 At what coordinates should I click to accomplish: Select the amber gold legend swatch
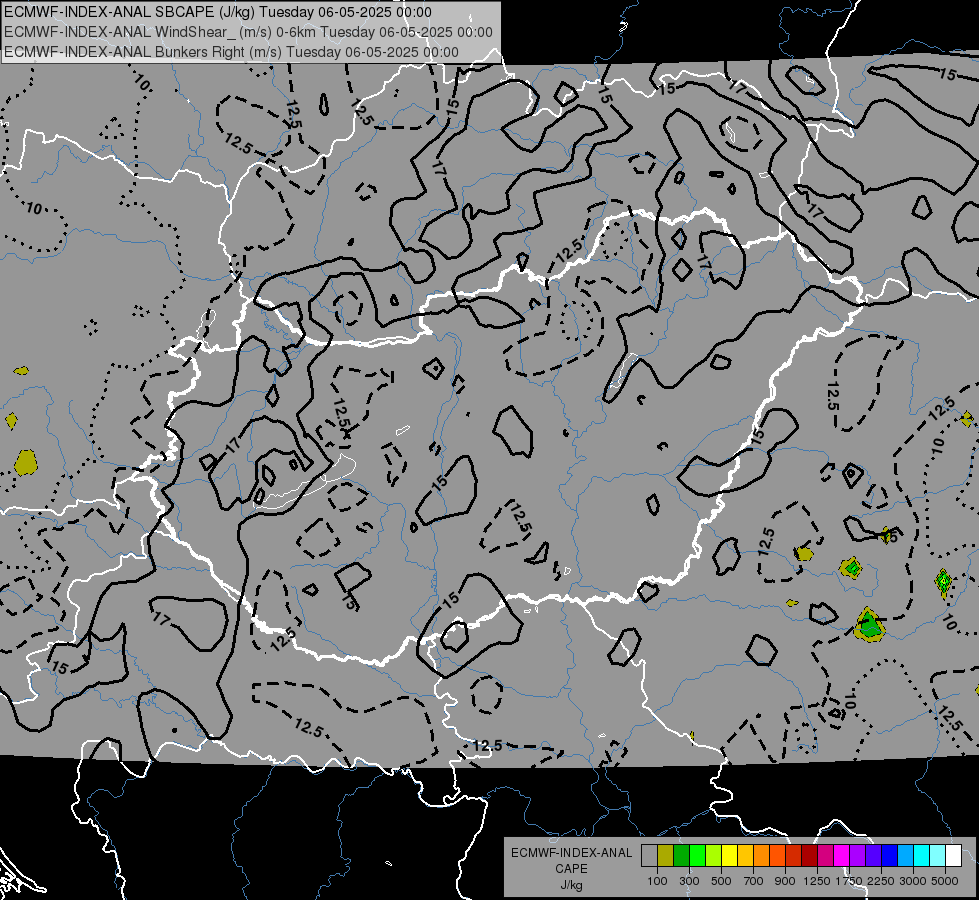coord(745,856)
